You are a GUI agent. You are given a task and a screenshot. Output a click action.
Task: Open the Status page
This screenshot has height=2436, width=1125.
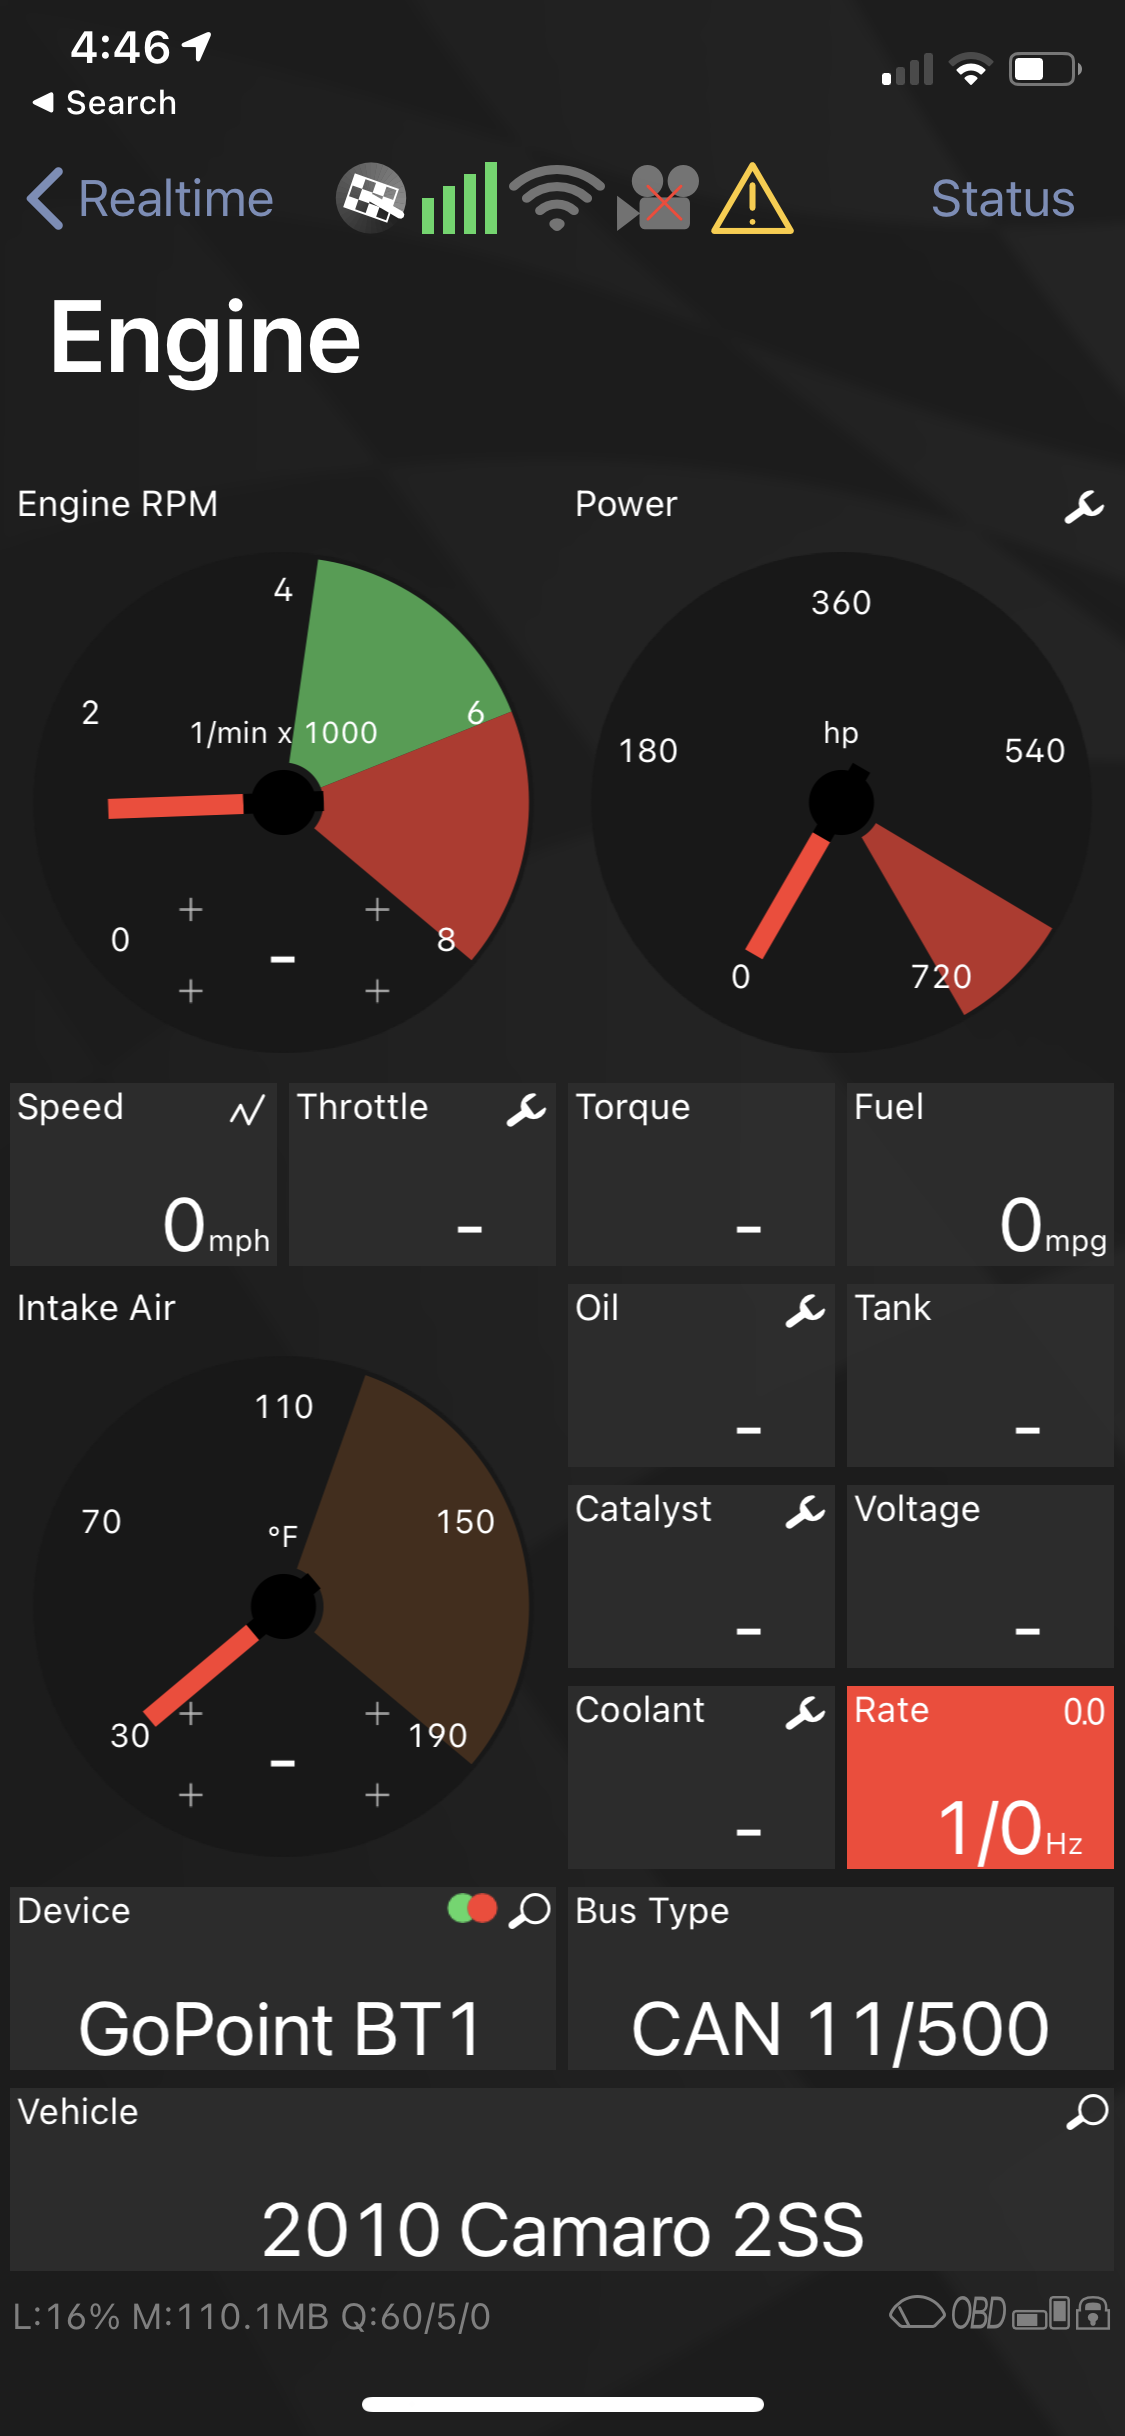pos(1002,198)
